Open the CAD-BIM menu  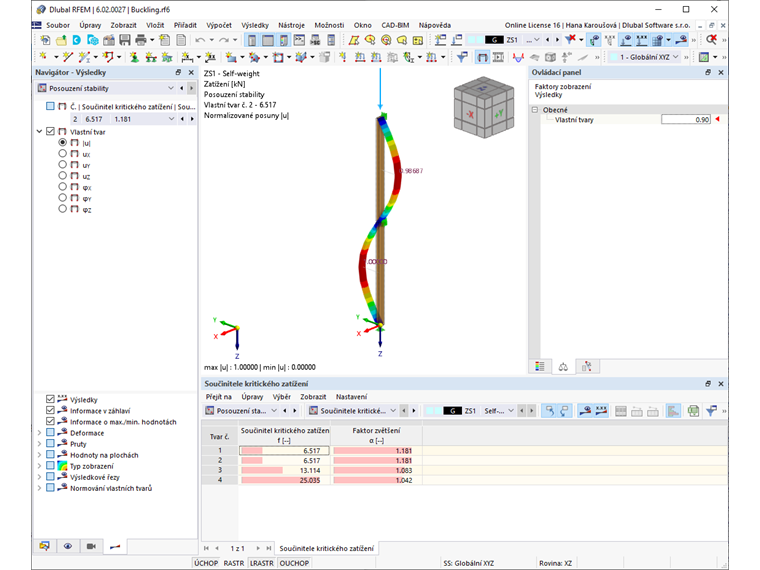click(395, 25)
